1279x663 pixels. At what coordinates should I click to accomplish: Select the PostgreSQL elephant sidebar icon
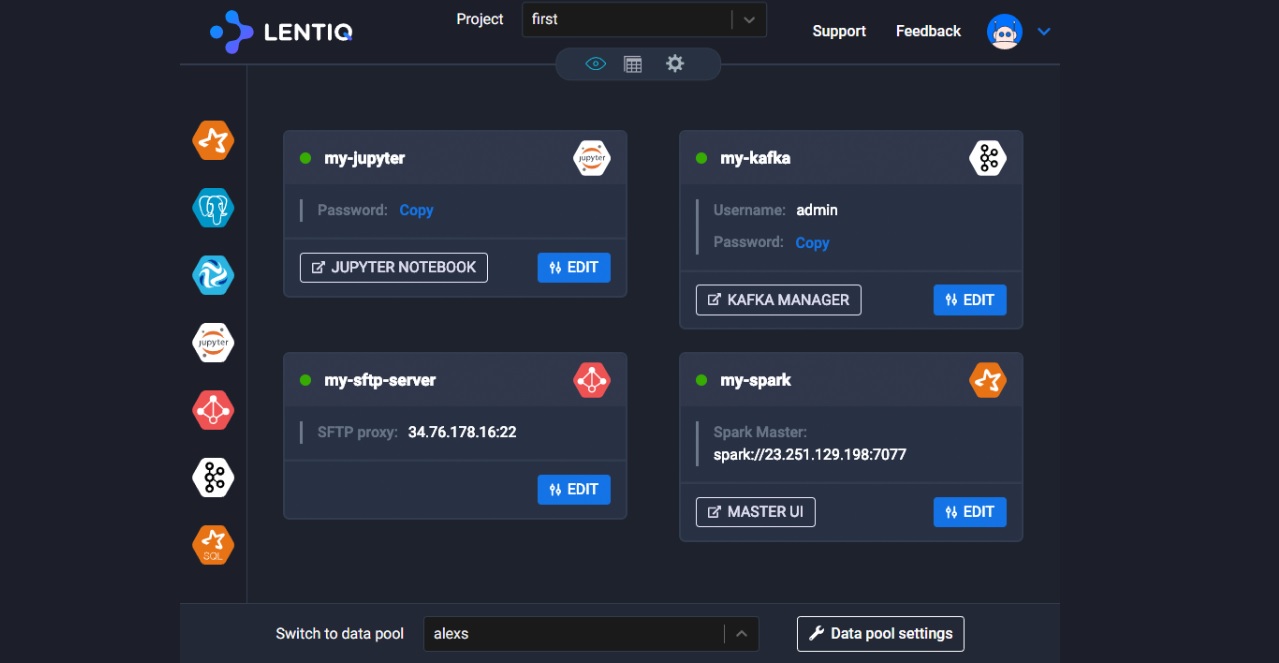pyautogui.click(x=213, y=208)
